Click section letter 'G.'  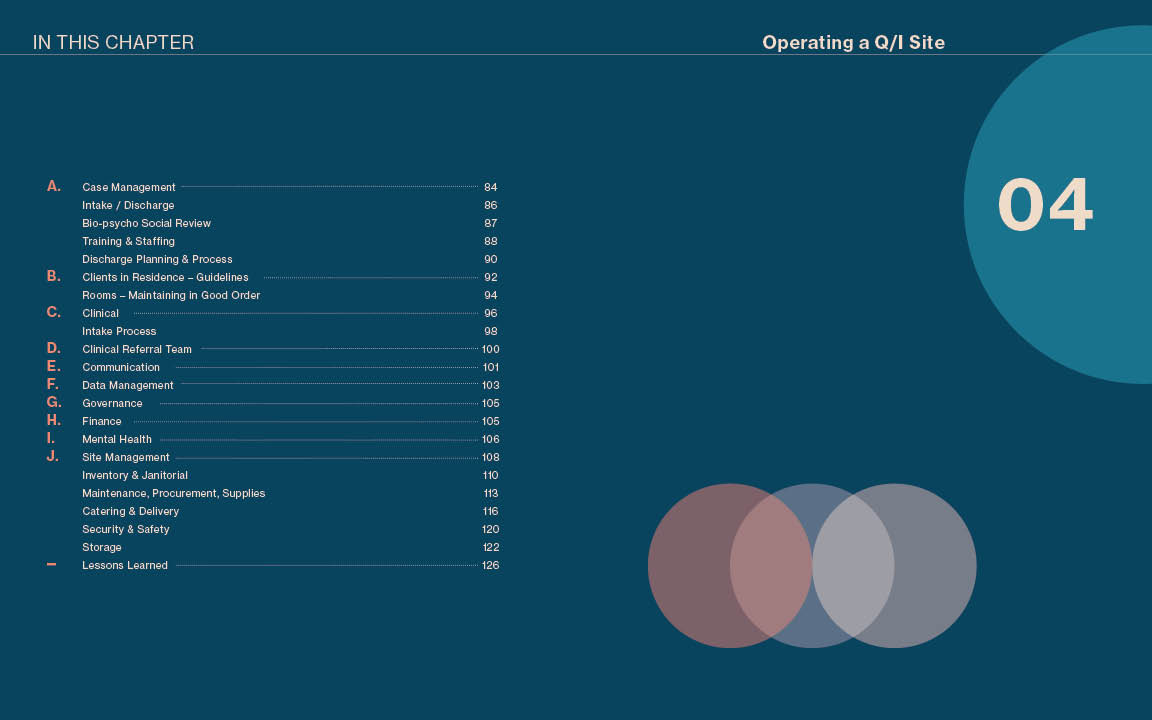54,402
